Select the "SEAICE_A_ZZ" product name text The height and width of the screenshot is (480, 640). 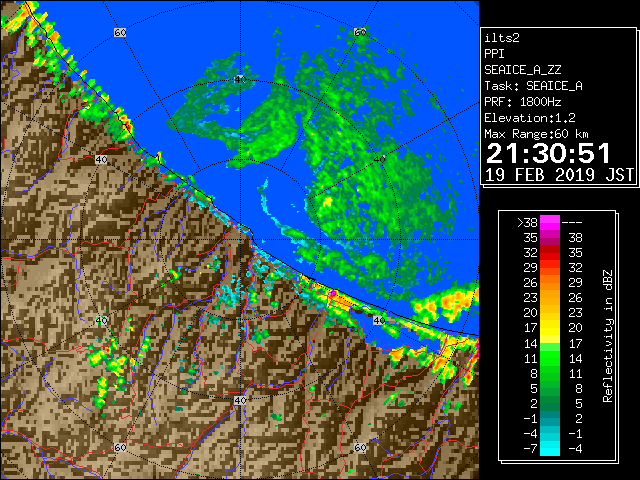pyautogui.click(x=522, y=70)
